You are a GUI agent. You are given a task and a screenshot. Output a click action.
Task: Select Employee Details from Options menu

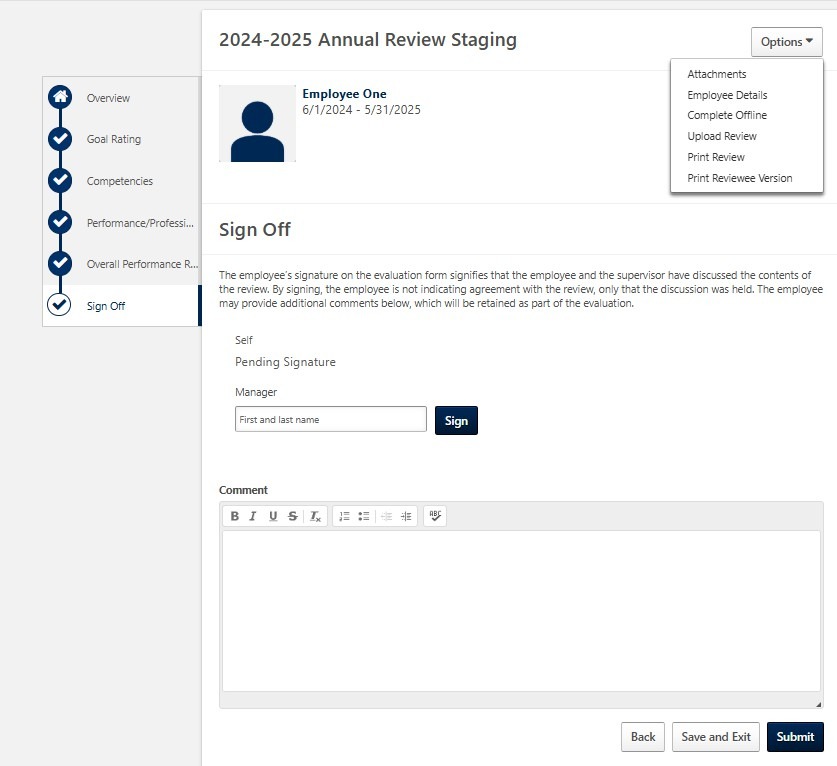pos(727,95)
